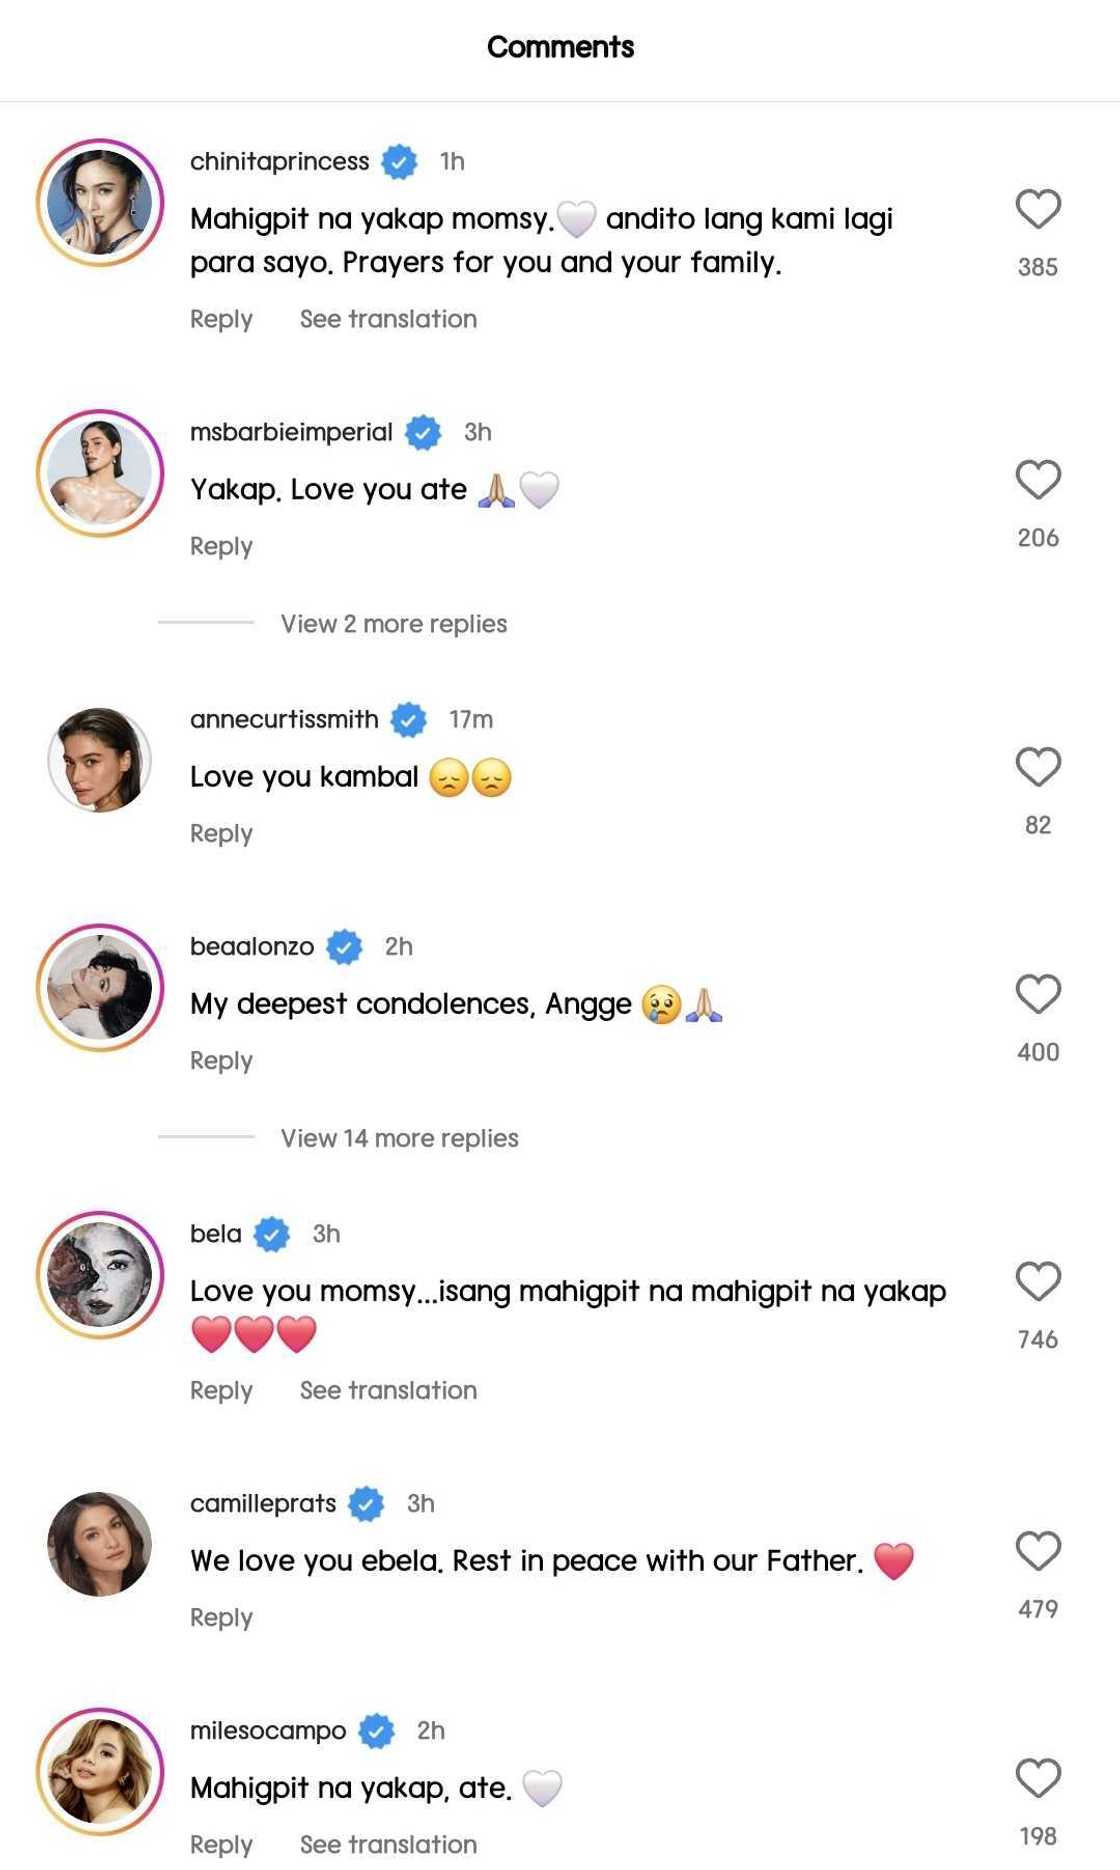The width and height of the screenshot is (1120, 1870).
Task: Reply to camilleprats's comment
Action: pos(221,1617)
